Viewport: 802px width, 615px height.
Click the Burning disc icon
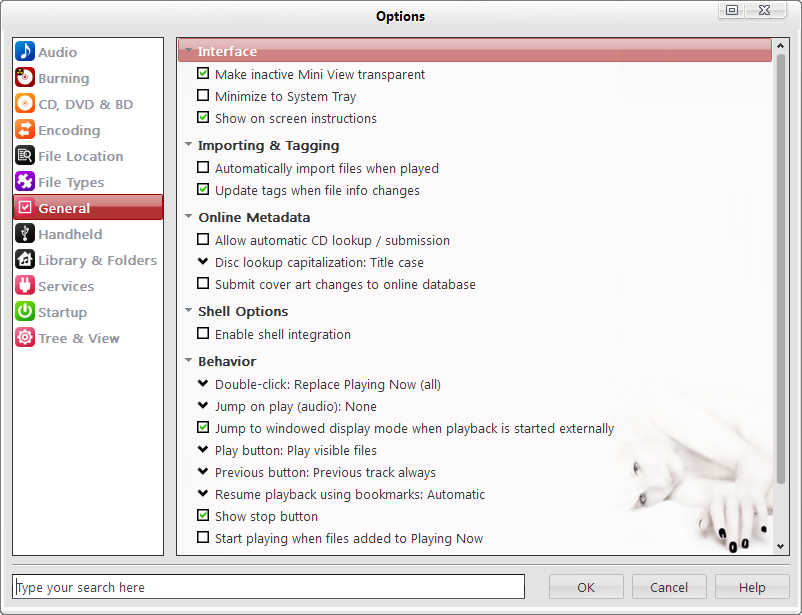(x=25, y=77)
